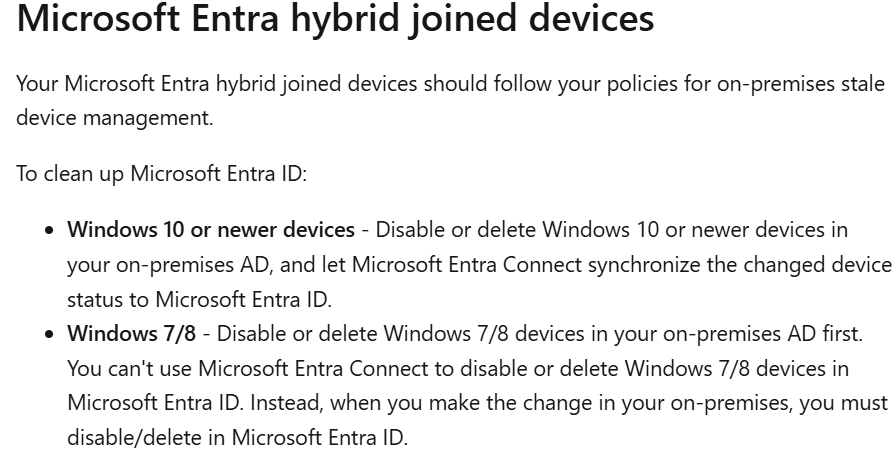Screen dimensions: 894x463
Task: Click the text "disable/delete in Microsoft Entra ID."
Action: pos(238,437)
